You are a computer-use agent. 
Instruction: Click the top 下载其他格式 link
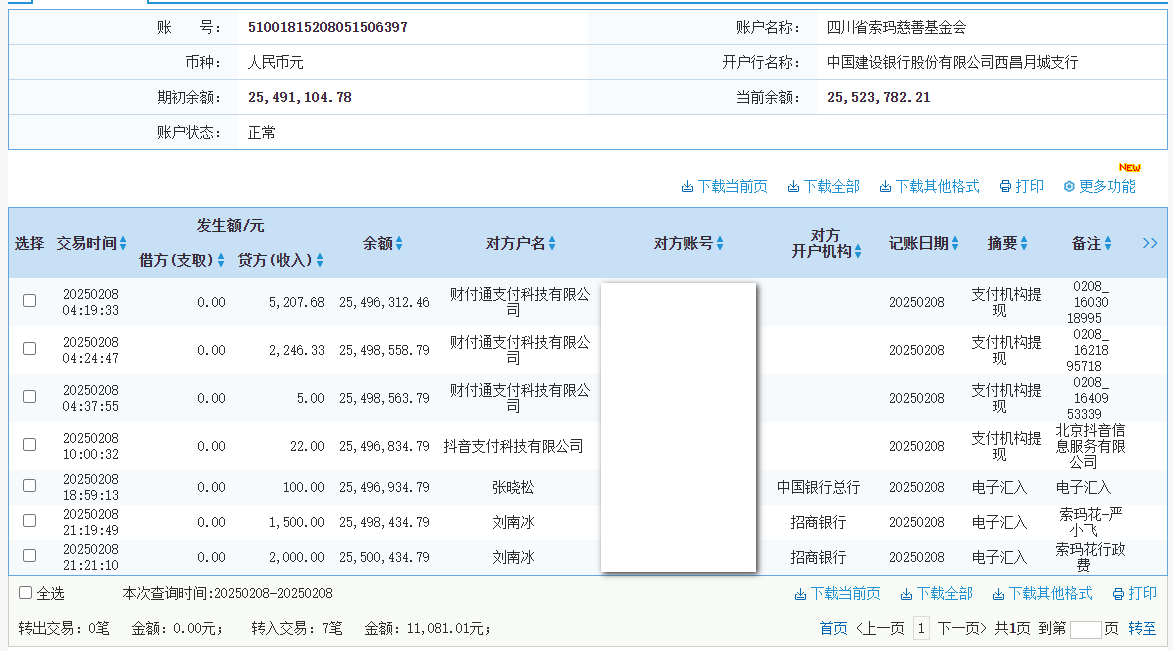coord(929,186)
